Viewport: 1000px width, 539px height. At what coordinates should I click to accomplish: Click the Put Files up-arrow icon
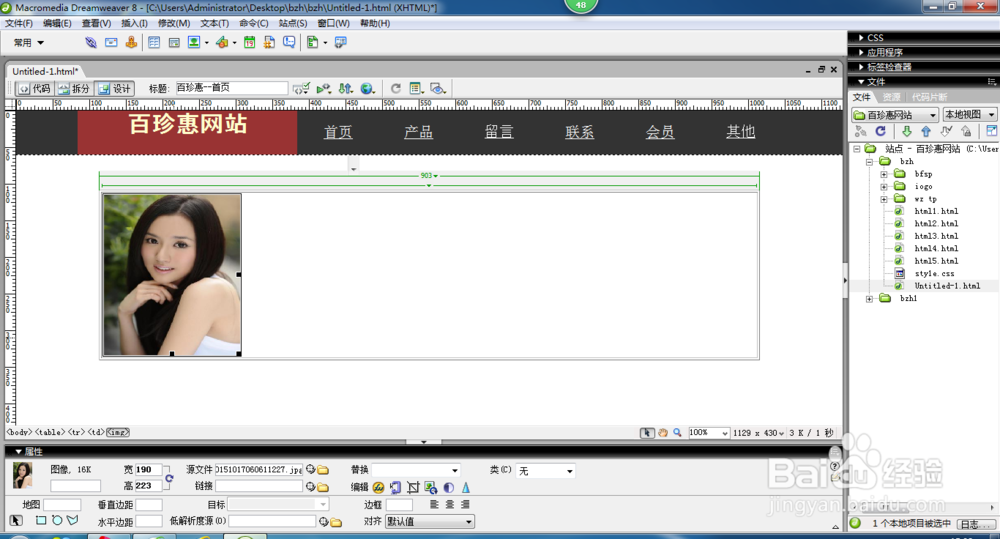(x=926, y=131)
